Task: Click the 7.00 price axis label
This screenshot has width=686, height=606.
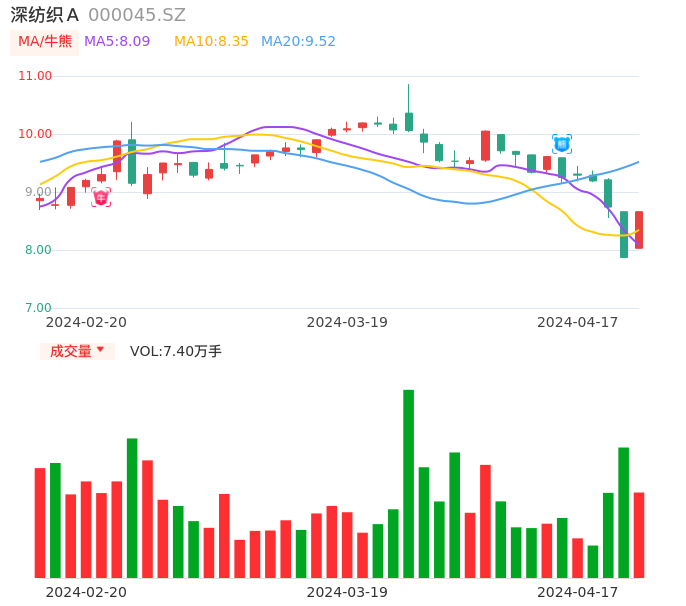Action: pos(39,308)
